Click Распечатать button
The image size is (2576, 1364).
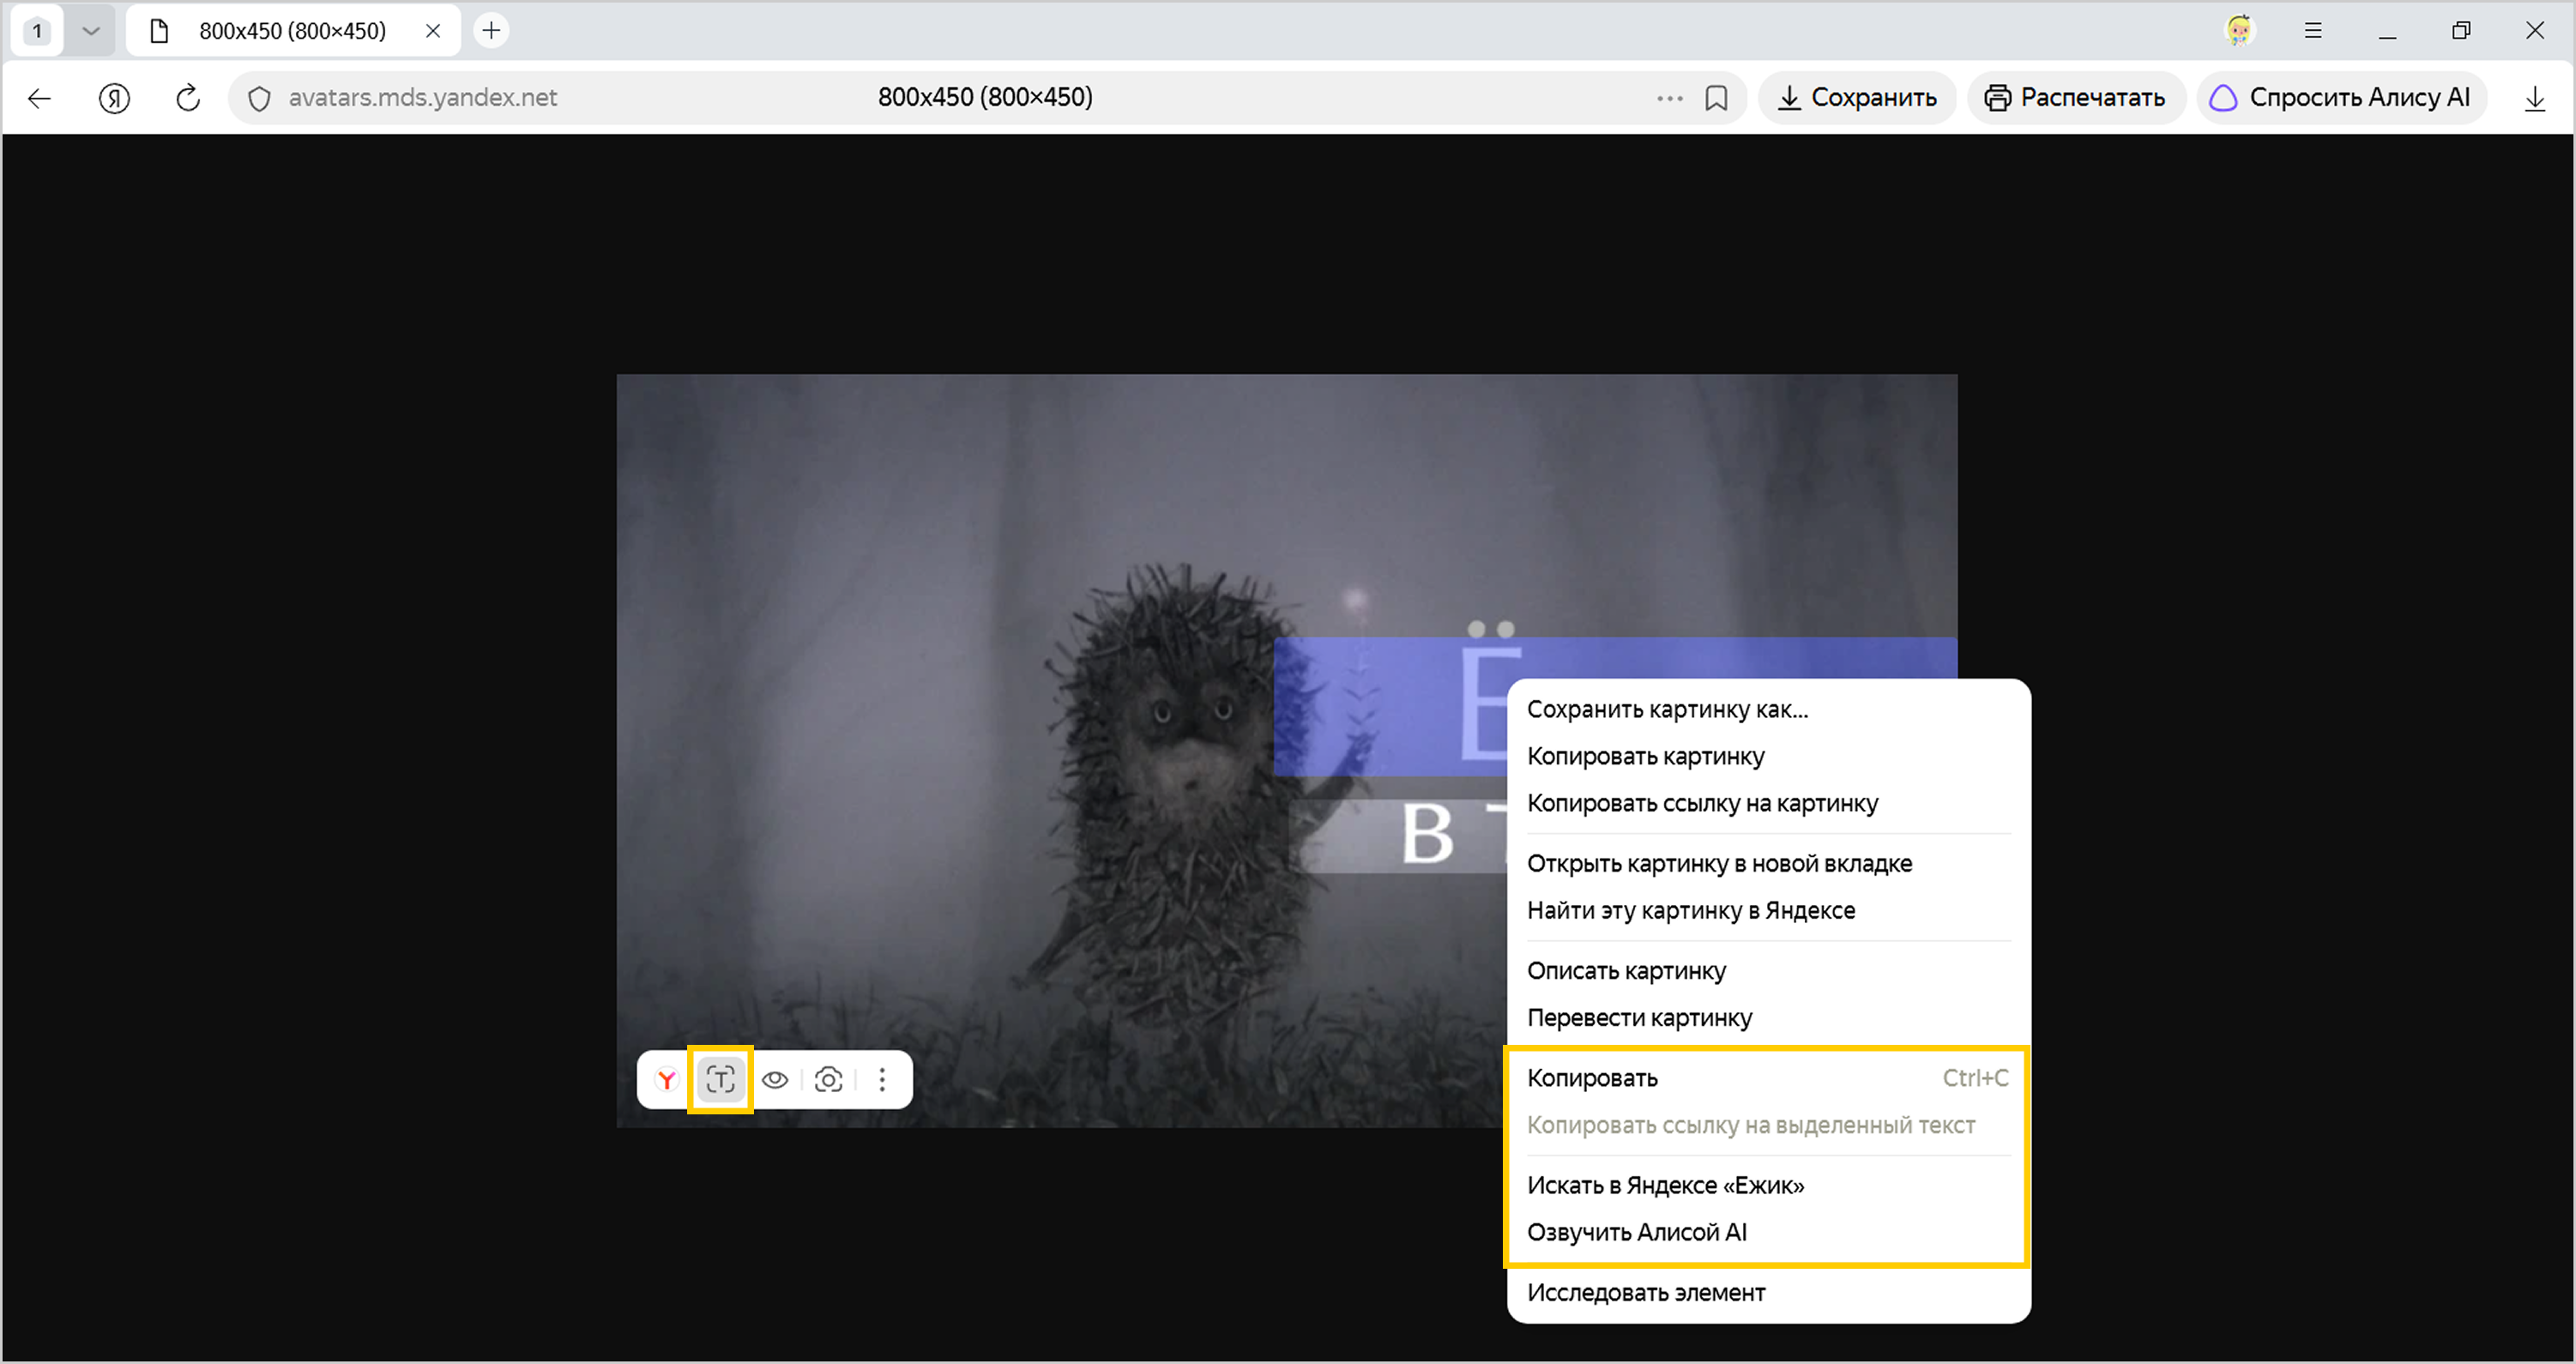(x=2075, y=98)
